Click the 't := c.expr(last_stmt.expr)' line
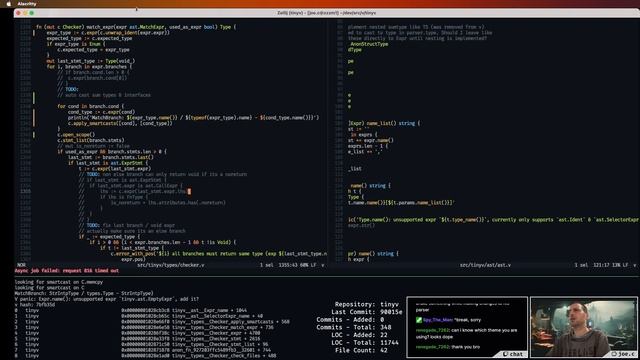The height and width of the screenshot is (360, 640). (115, 169)
